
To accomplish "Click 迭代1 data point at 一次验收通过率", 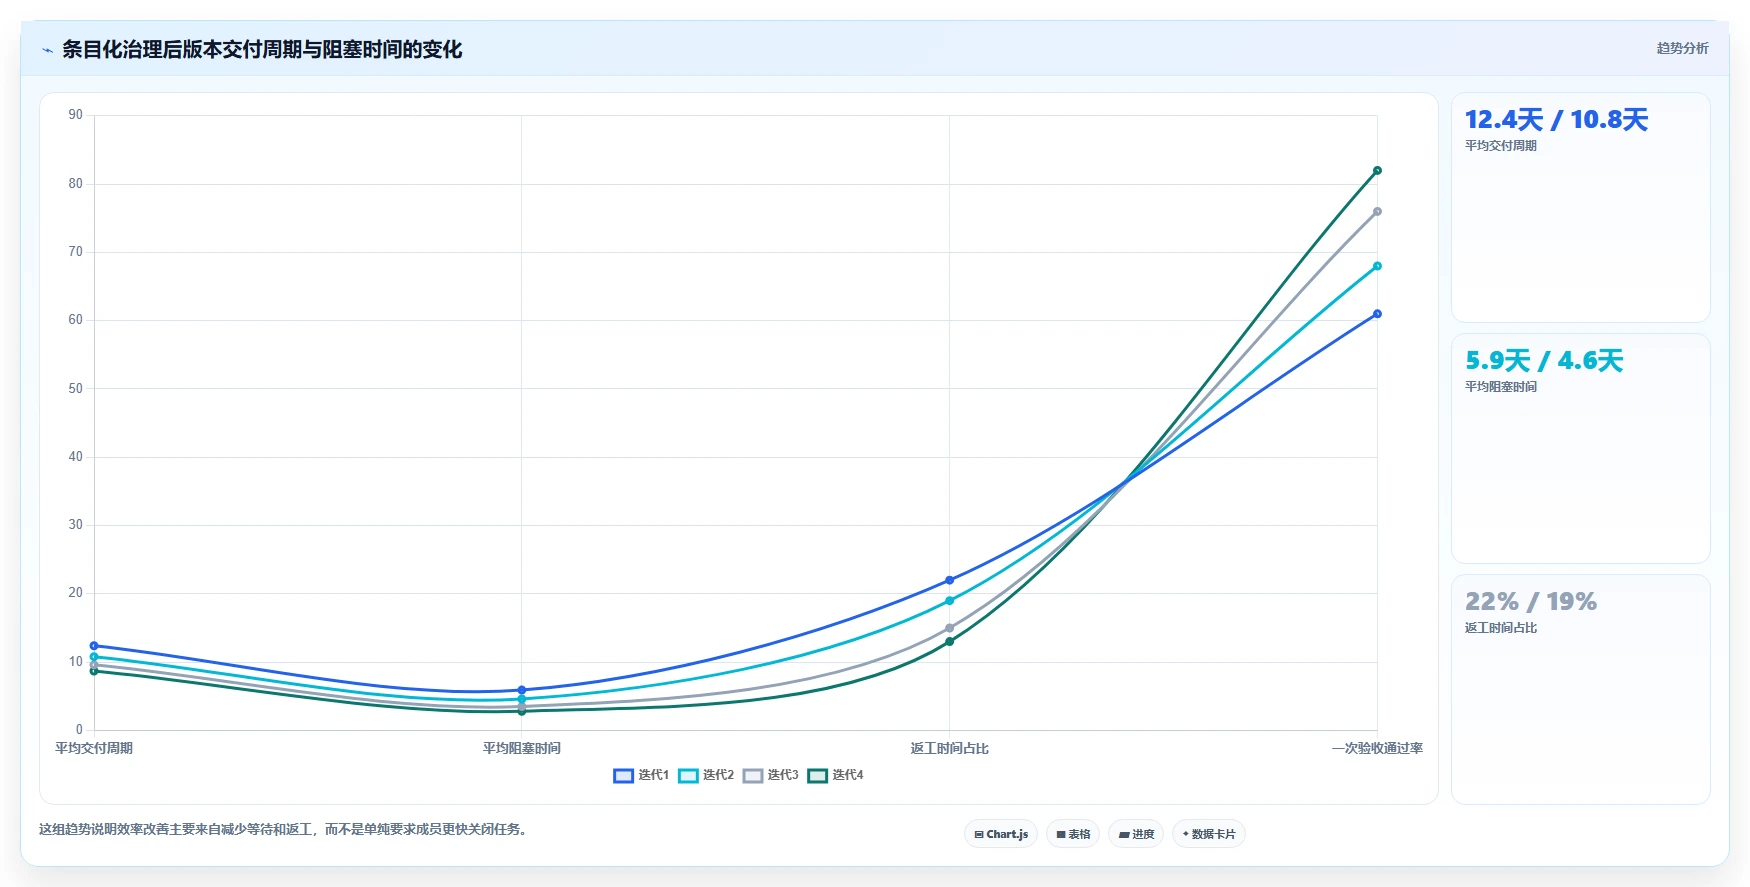I will pos(1377,314).
